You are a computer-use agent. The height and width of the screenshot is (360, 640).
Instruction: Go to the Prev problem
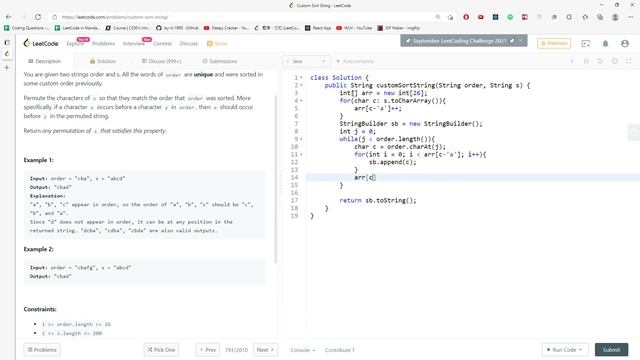(208, 350)
